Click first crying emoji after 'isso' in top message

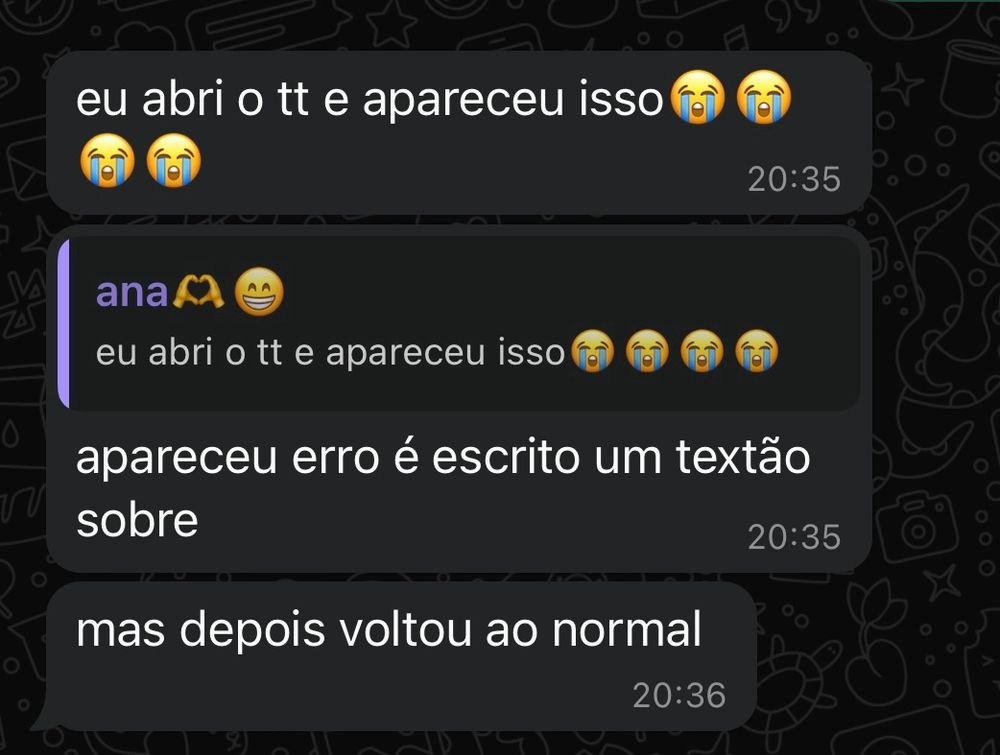pyautogui.click(x=698, y=97)
